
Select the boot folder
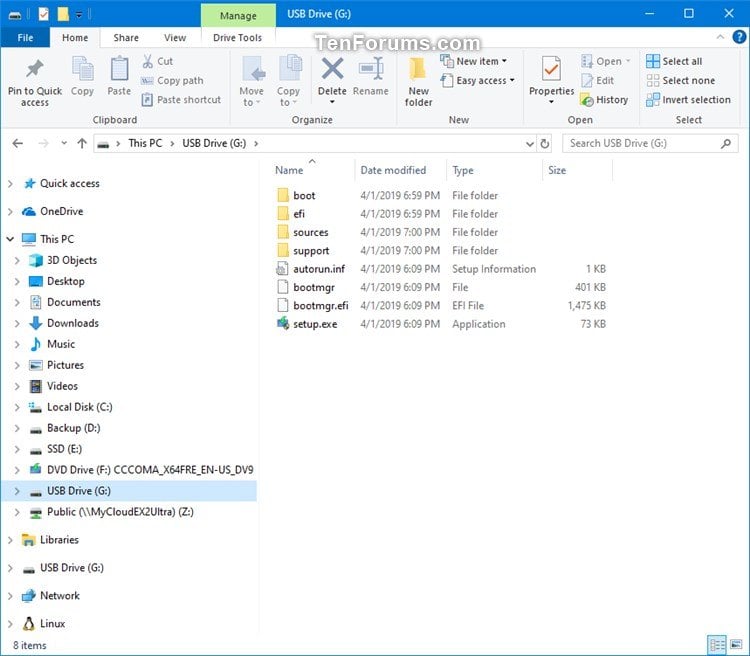pos(304,195)
